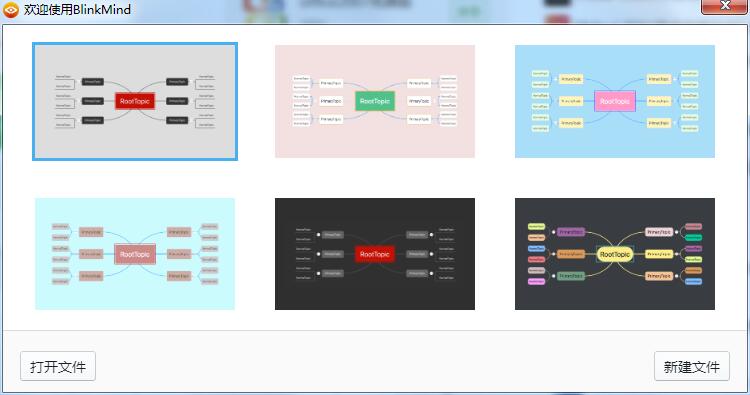Click the purple PrimaryTopic node in multicolor theme

click(571, 232)
